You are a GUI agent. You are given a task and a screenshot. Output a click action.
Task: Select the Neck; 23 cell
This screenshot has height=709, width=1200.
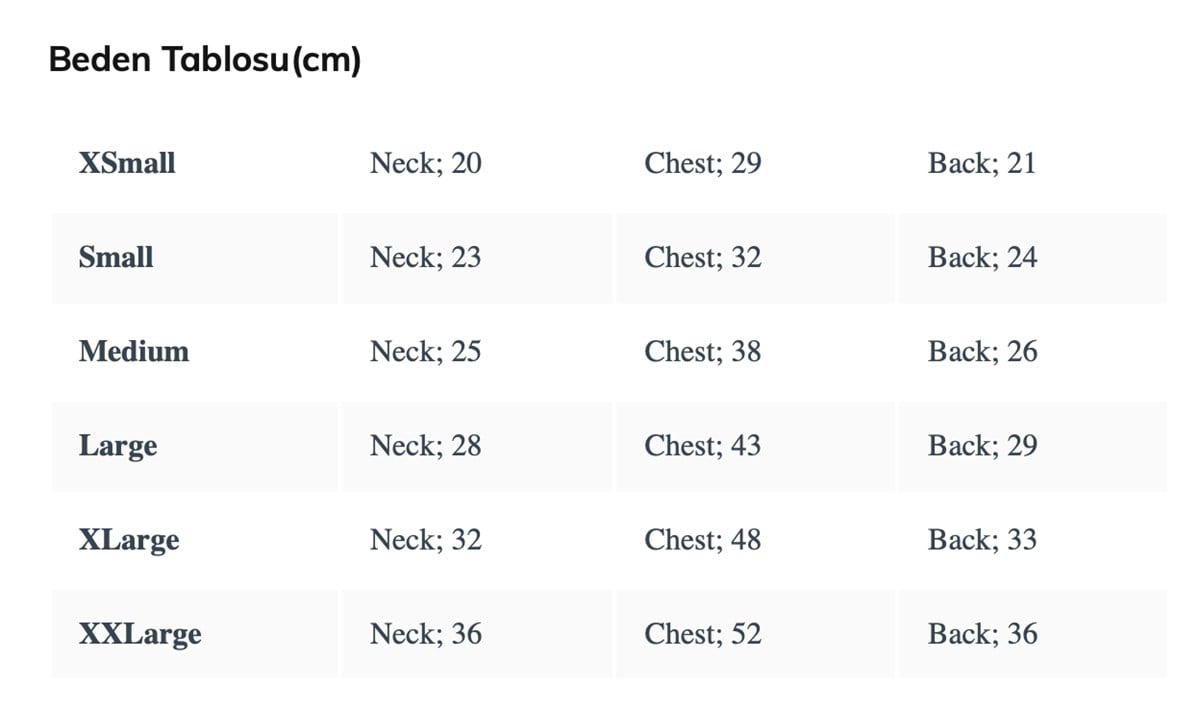click(425, 257)
